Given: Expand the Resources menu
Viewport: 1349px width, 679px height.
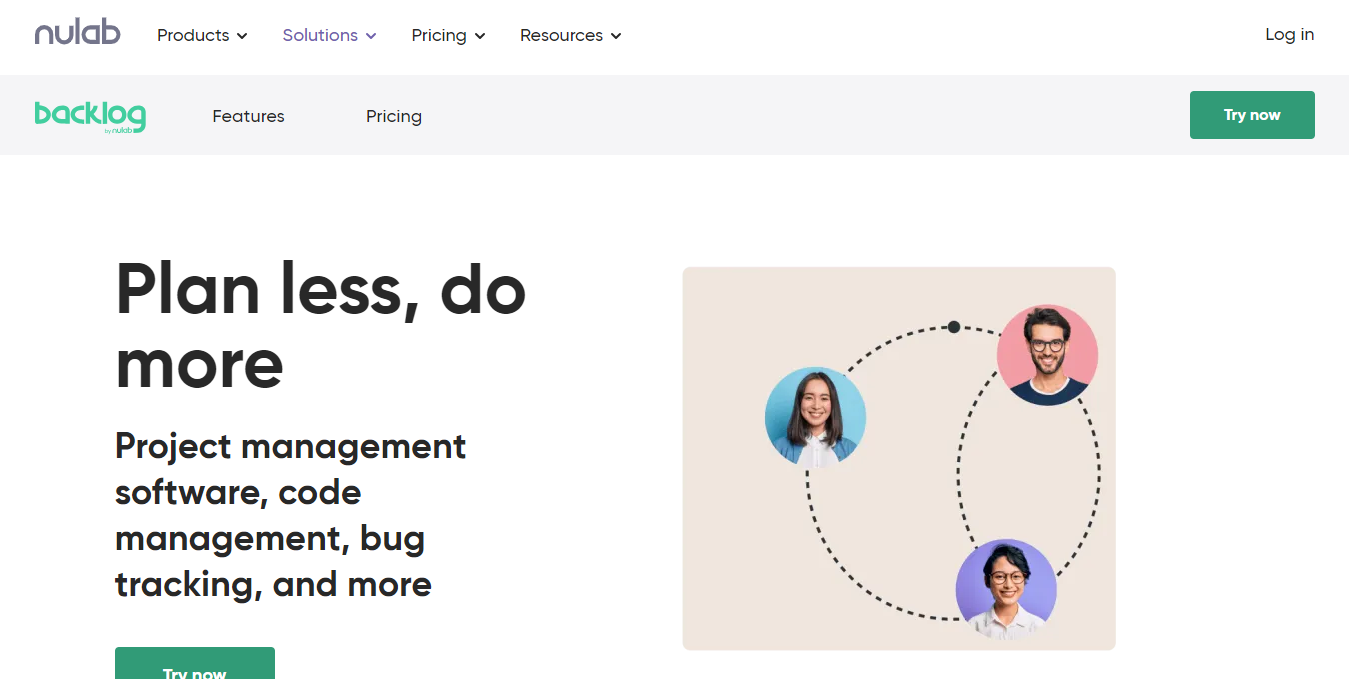Looking at the screenshot, I should [570, 35].
